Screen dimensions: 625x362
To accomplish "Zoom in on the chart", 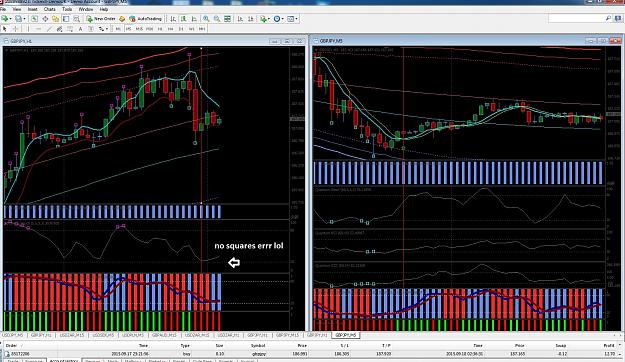I will [206, 19].
